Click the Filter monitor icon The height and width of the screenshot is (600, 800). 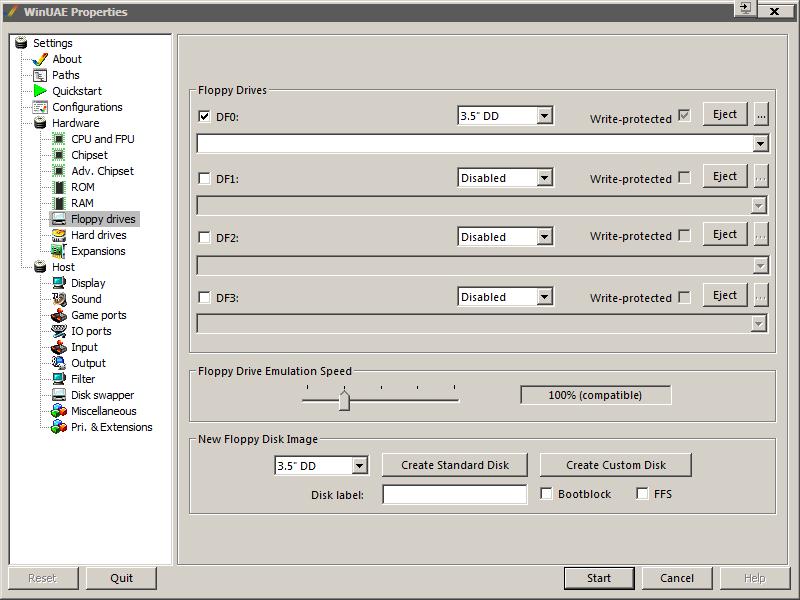click(x=59, y=379)
